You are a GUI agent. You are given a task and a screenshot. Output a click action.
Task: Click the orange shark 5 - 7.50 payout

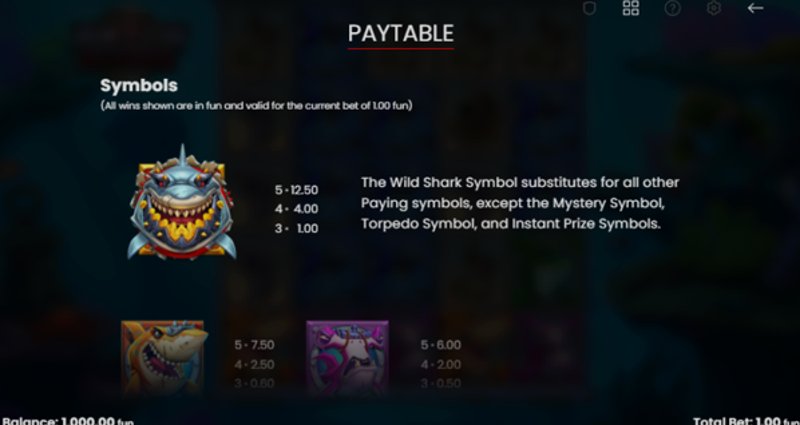click(x=255, y=345)
